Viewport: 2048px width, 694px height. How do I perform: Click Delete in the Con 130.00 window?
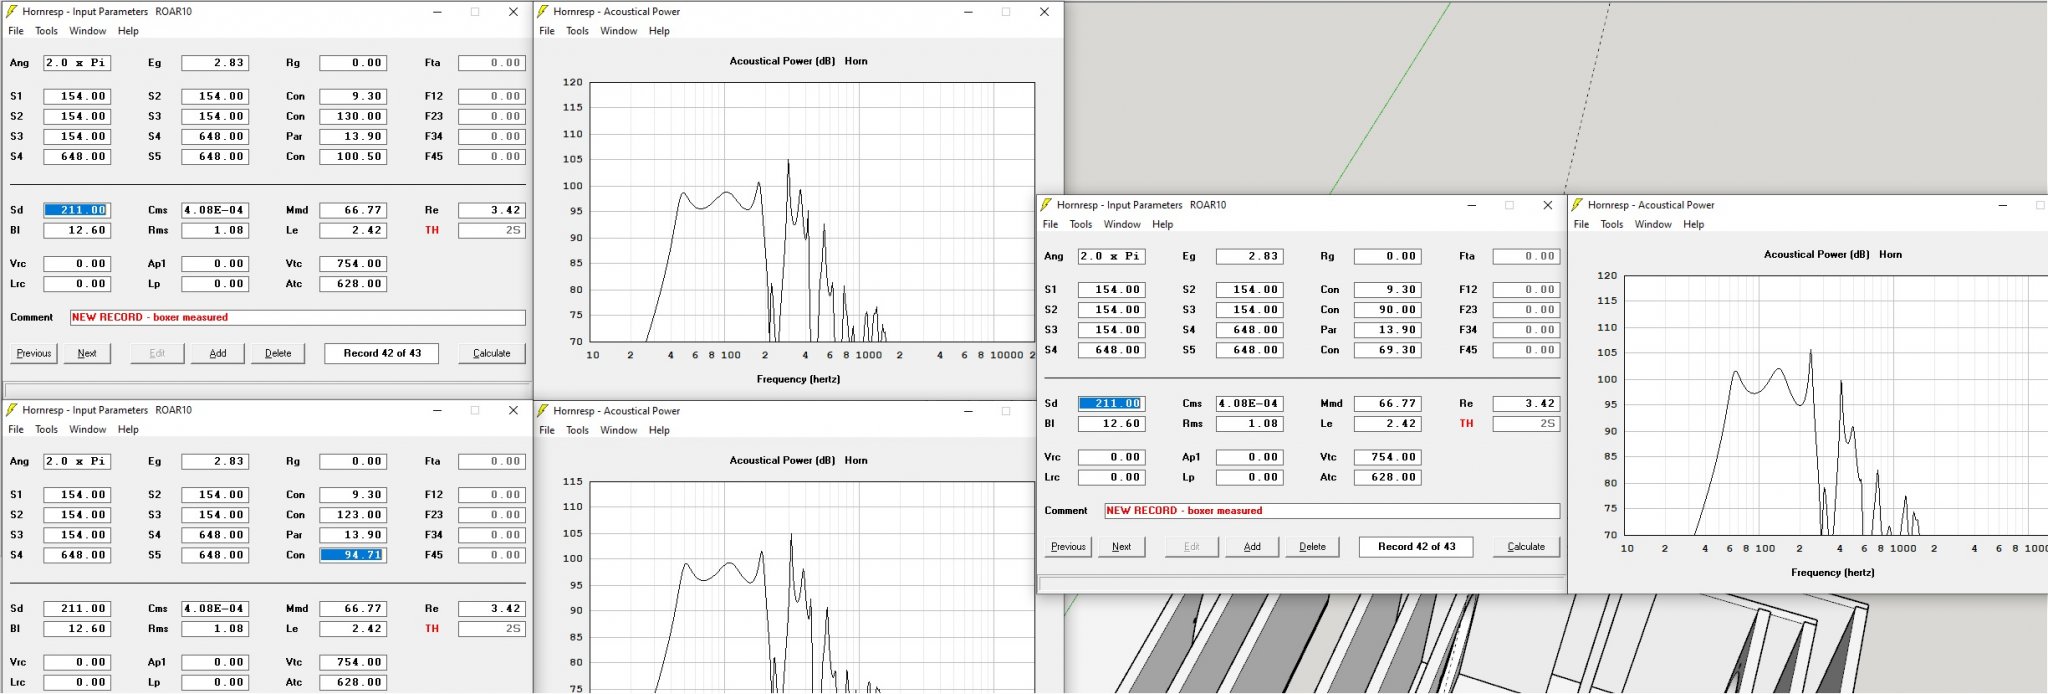click(x=278, y=353)
